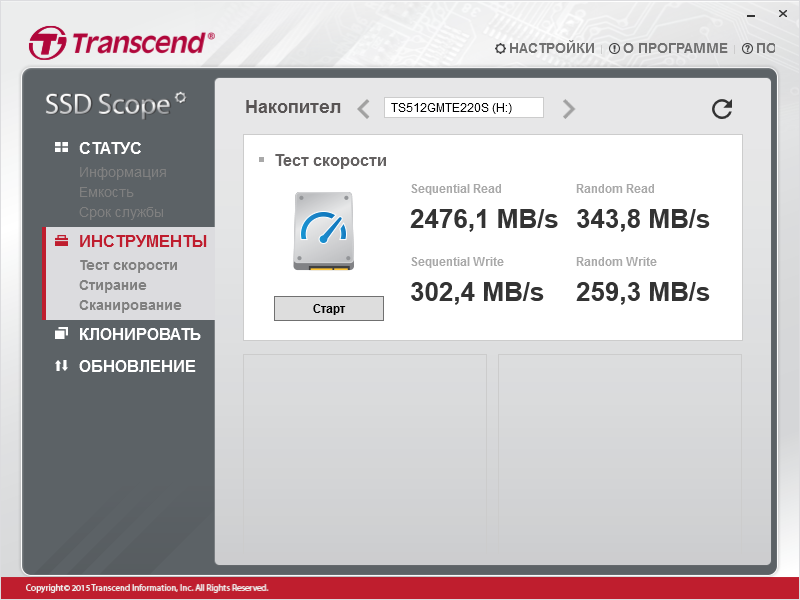Click the Sequential Write label
The width and height of the screenshot is (800, 600).
[457, 262]
